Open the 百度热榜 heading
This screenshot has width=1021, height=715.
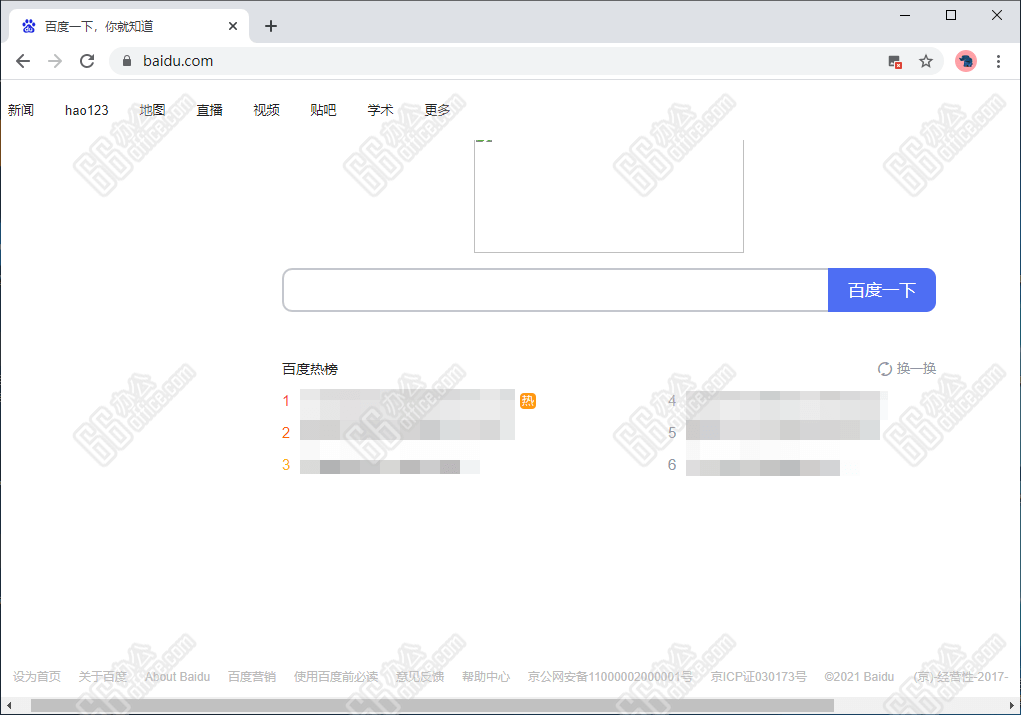coord(310,369)
